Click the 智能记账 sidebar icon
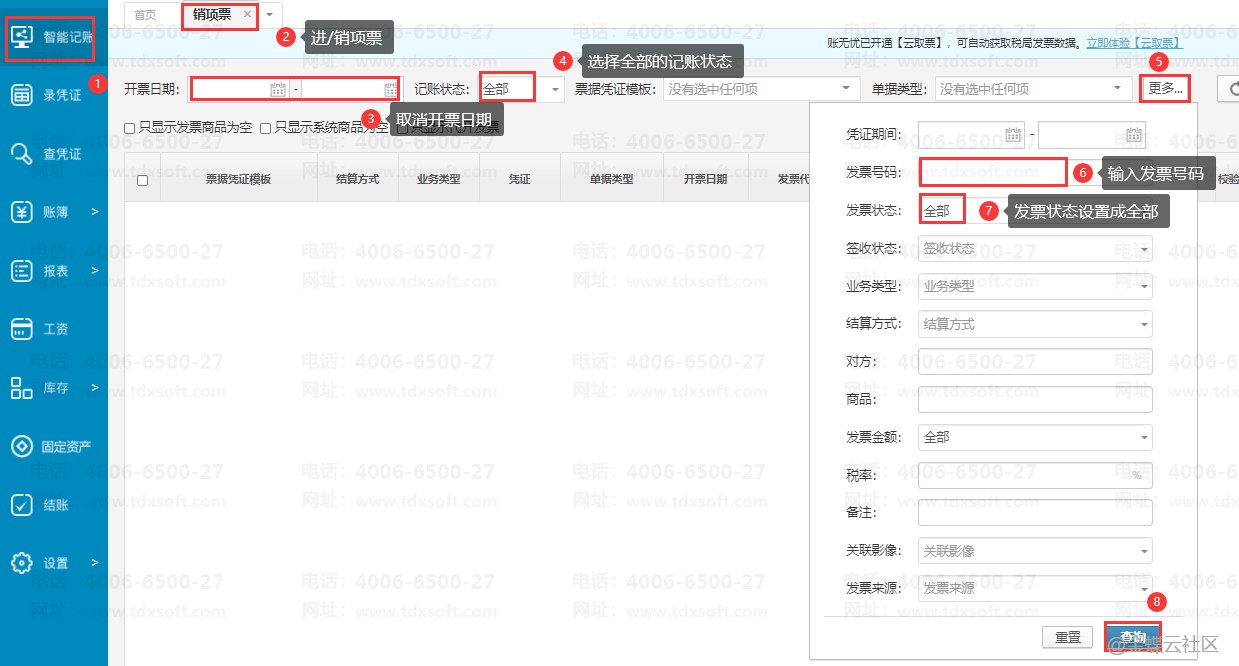 click(21, 37)
